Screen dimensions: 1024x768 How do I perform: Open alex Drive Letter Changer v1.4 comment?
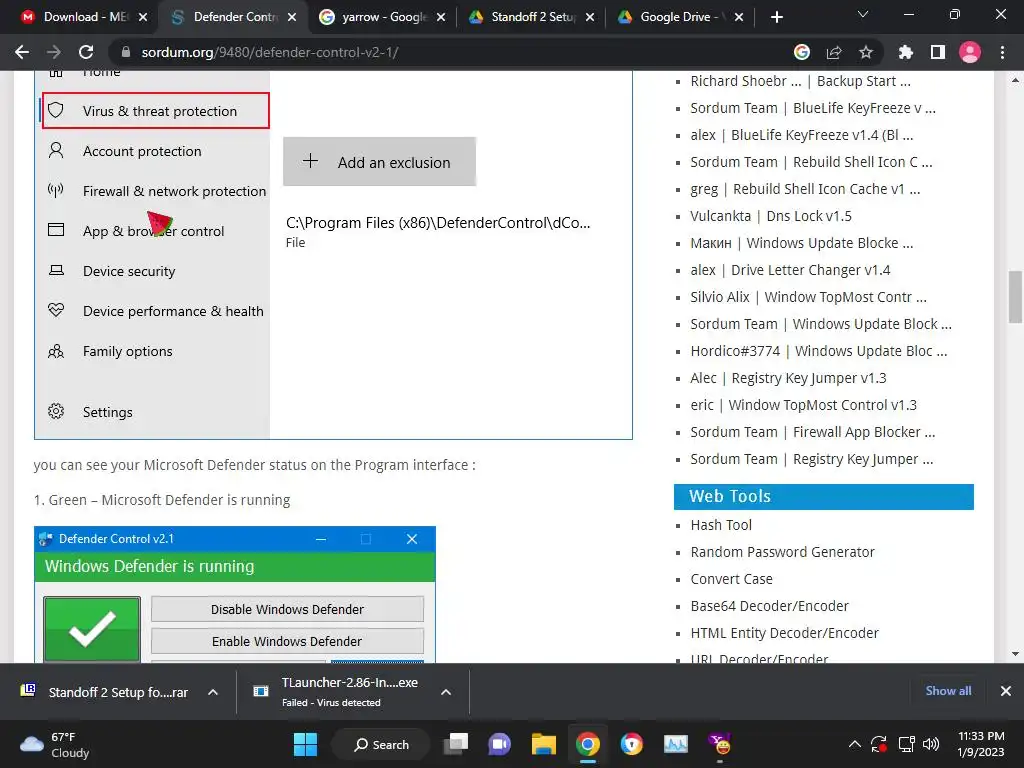coord(790,270)
